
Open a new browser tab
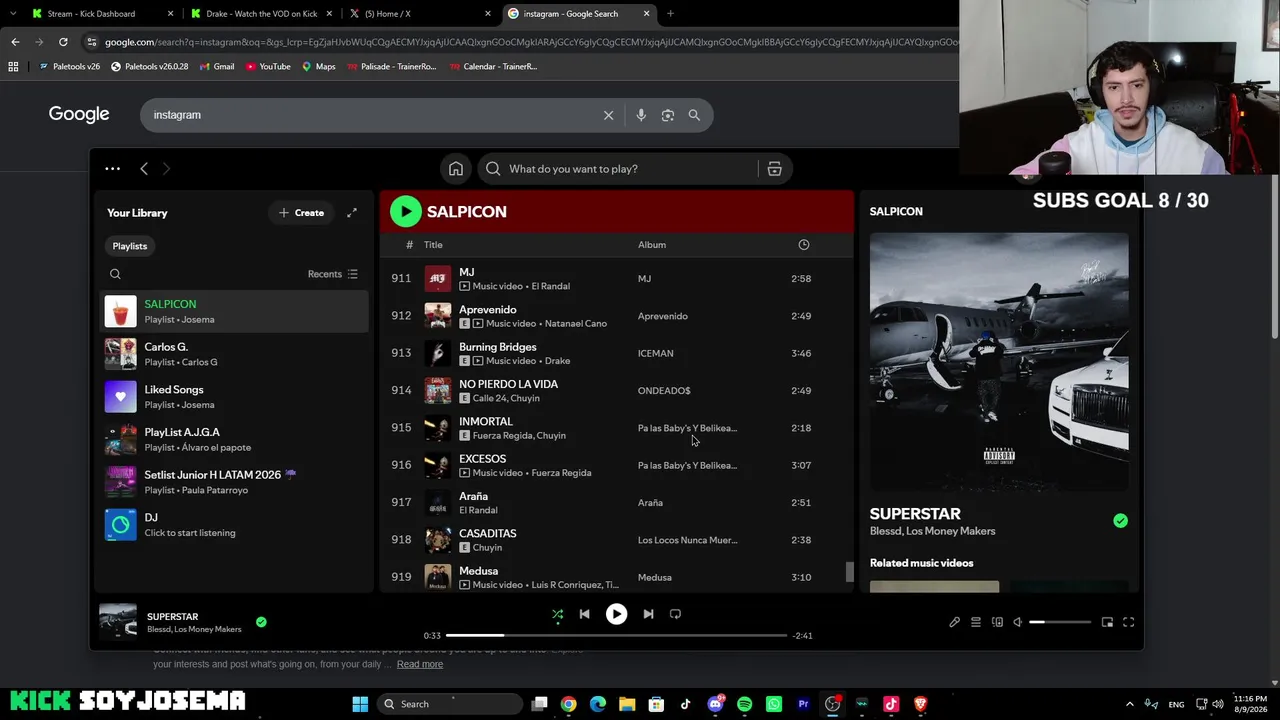pos(670,14)
